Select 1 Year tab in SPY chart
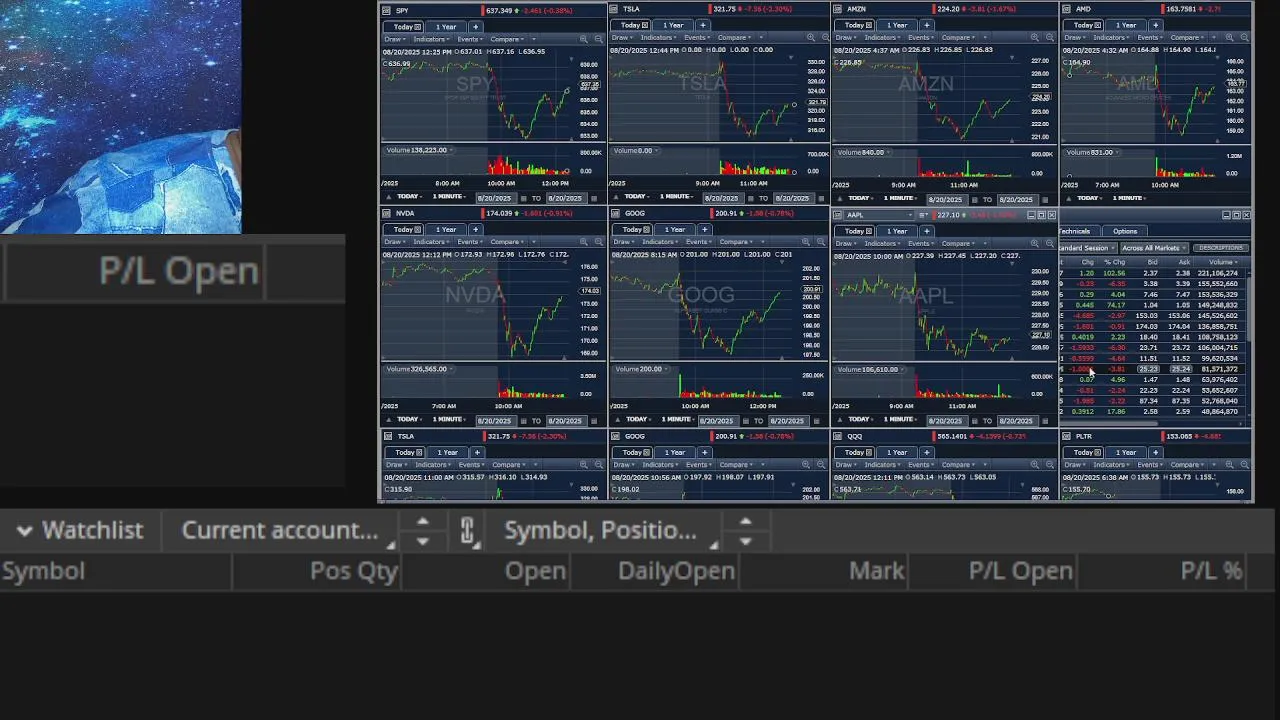The height and width of the screenshot is (720, 1280). pos(446,27)
